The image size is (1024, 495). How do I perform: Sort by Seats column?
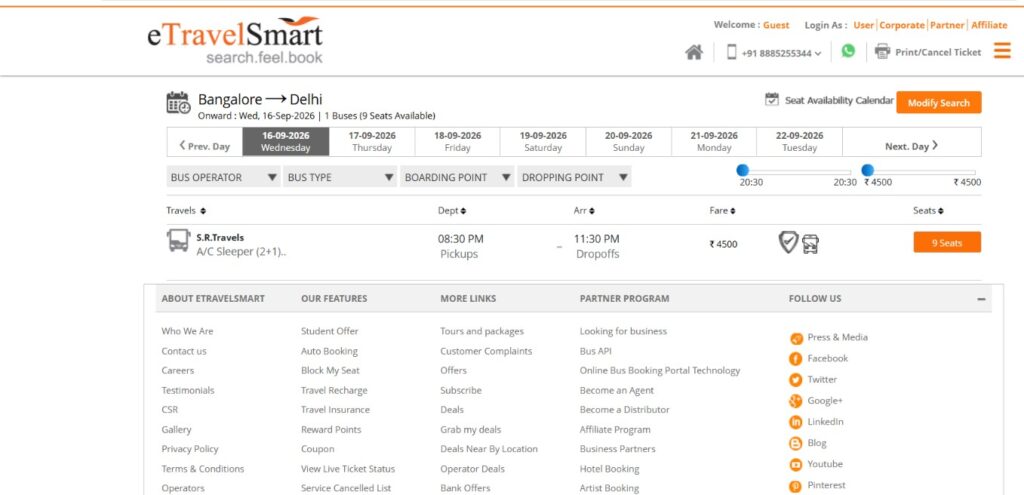(928, 211)
